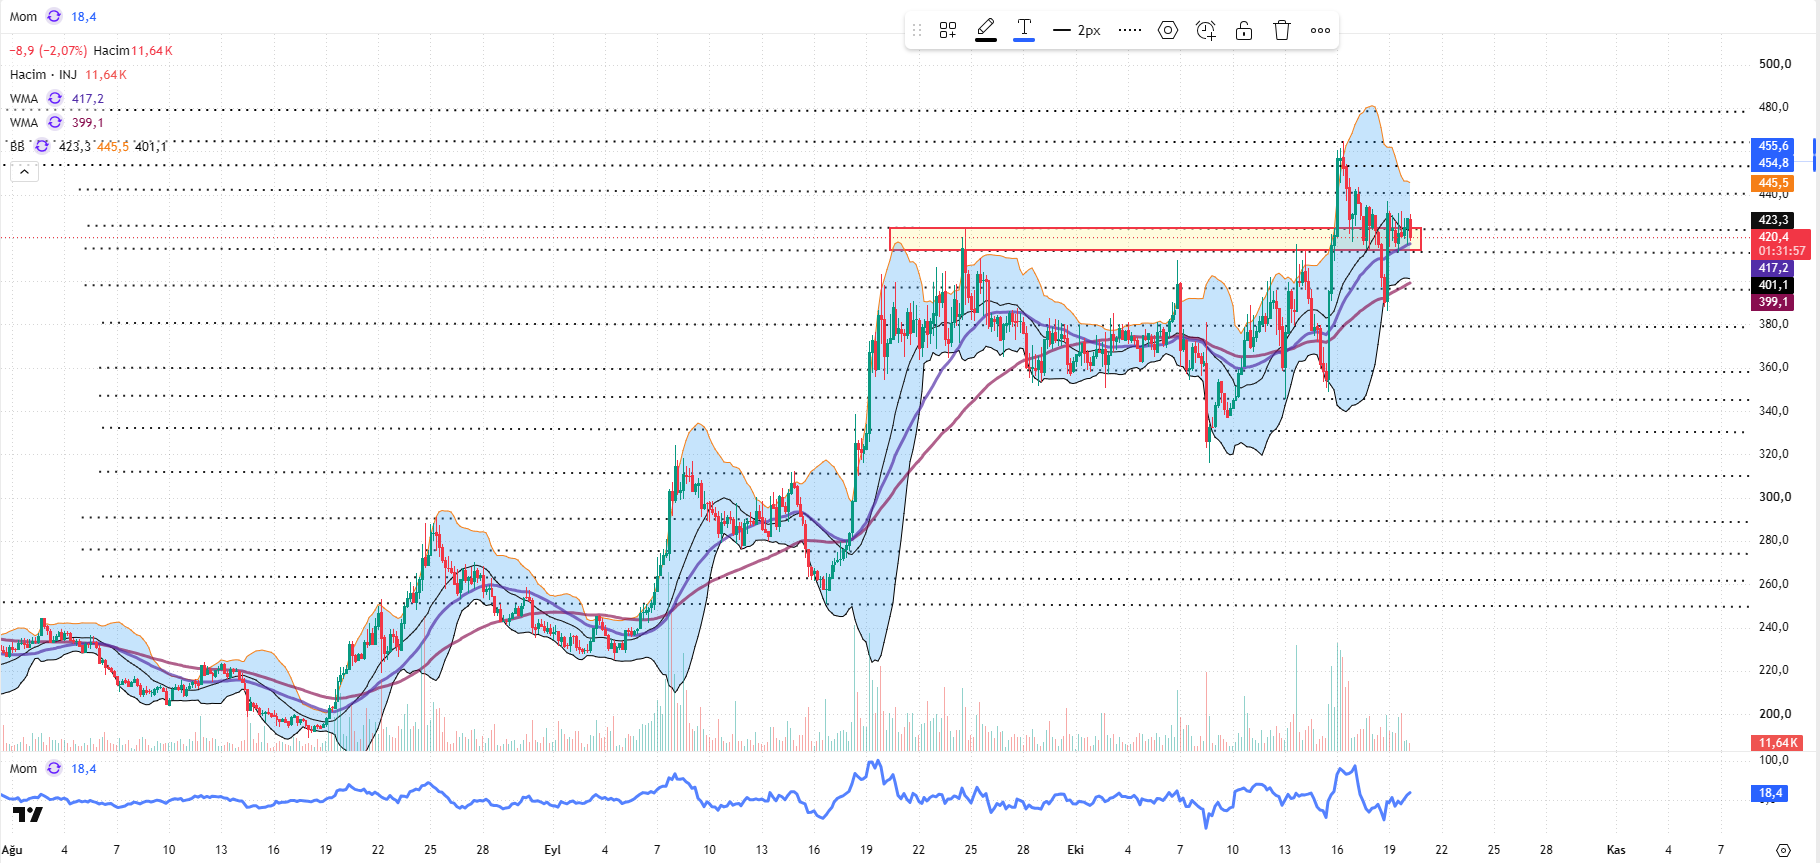Click the refresh icon beside BB indicator

42,146
